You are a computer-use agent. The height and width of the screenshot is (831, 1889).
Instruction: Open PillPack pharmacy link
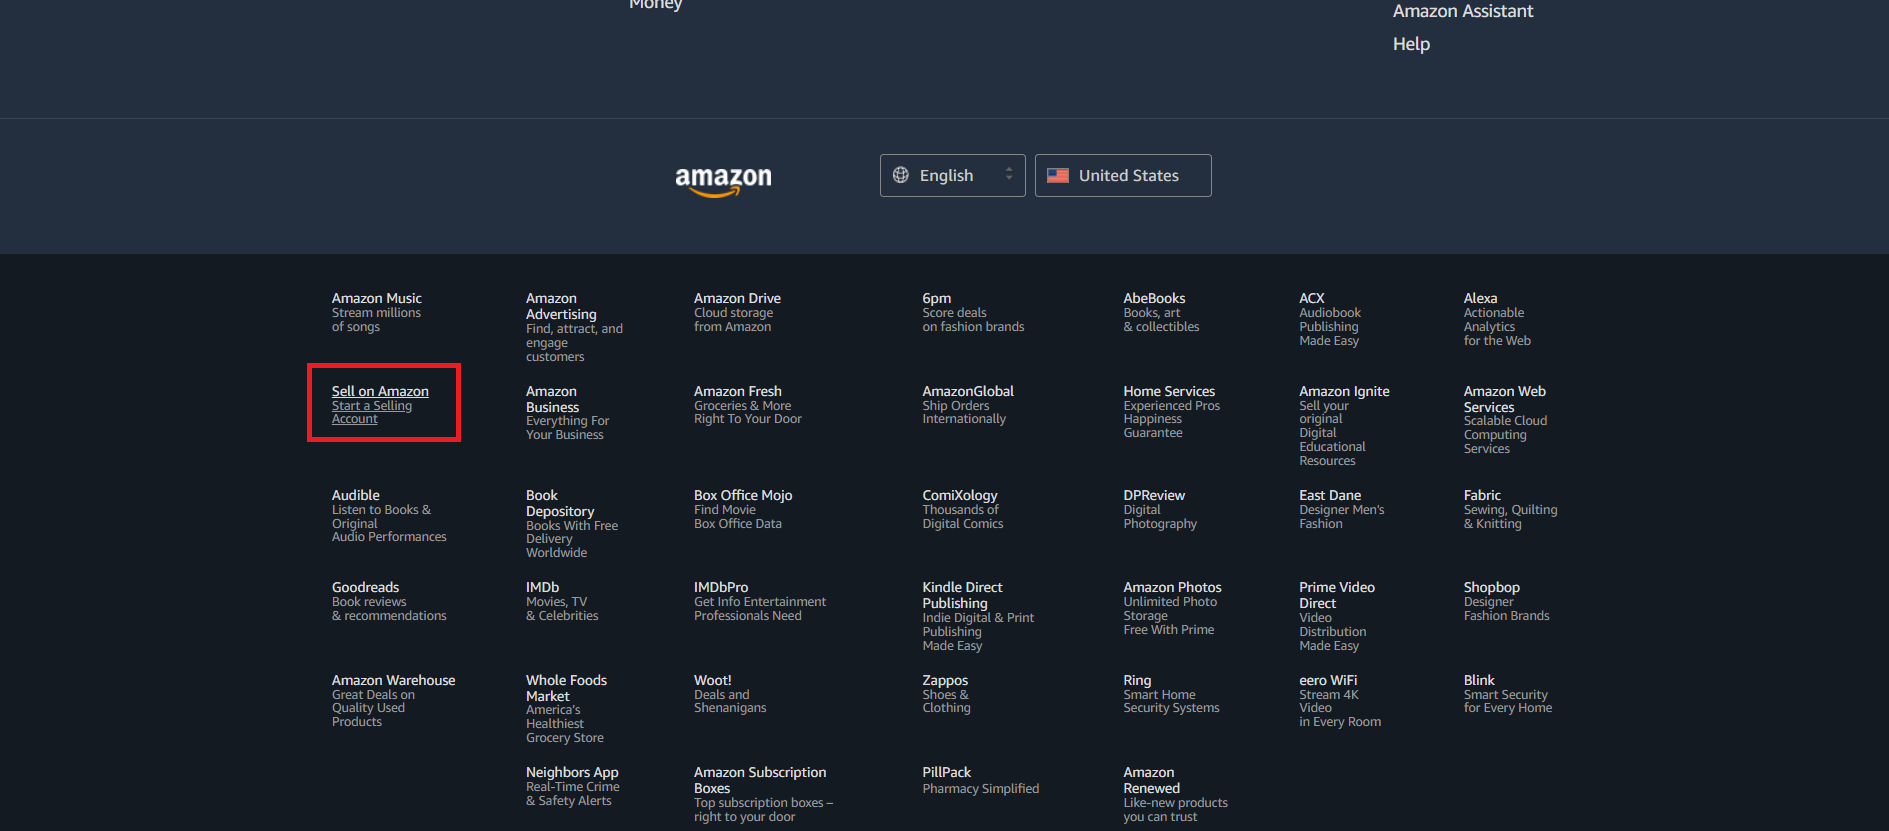(x=980, y=780)
